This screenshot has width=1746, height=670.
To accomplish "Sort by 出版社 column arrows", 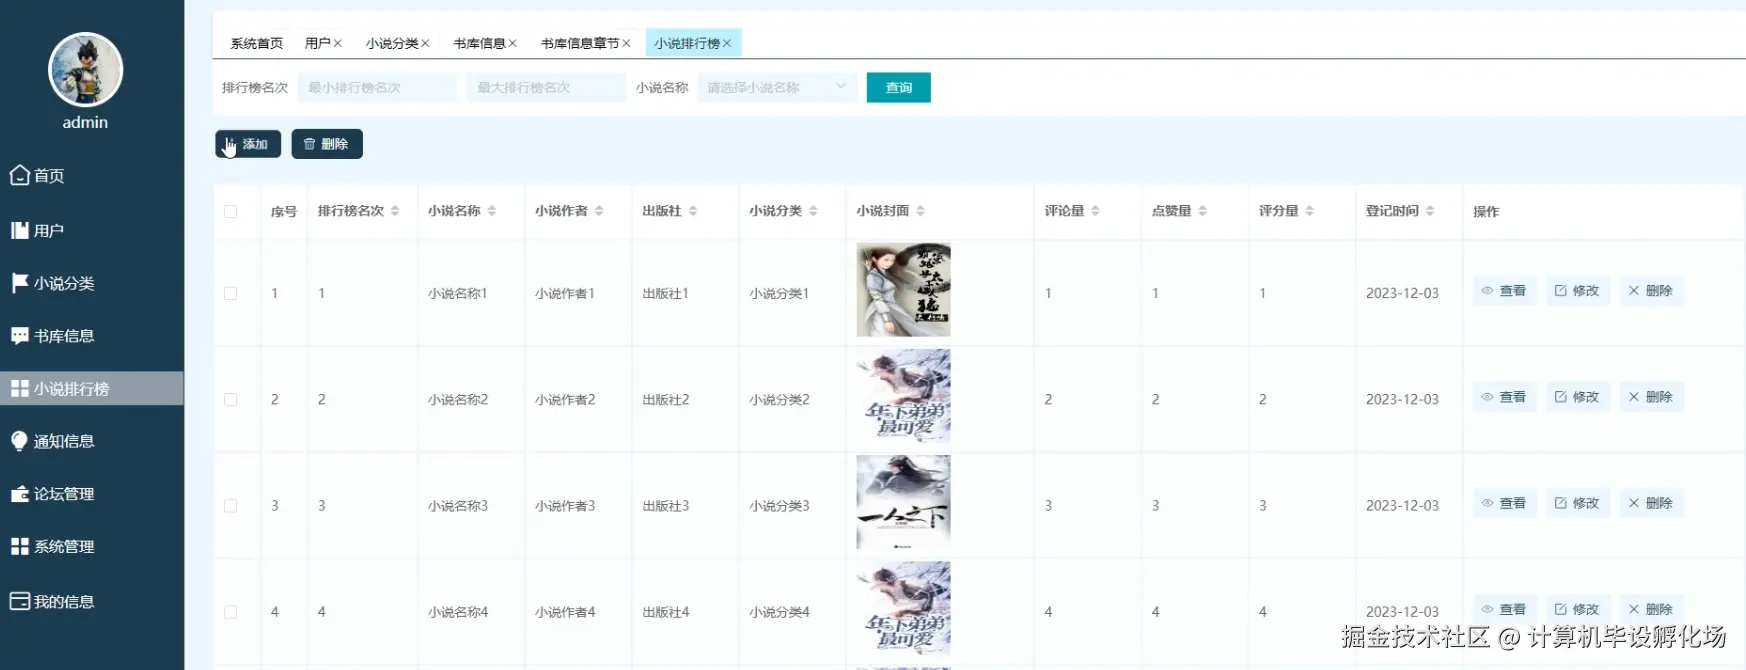I will [x=693, y=211].
